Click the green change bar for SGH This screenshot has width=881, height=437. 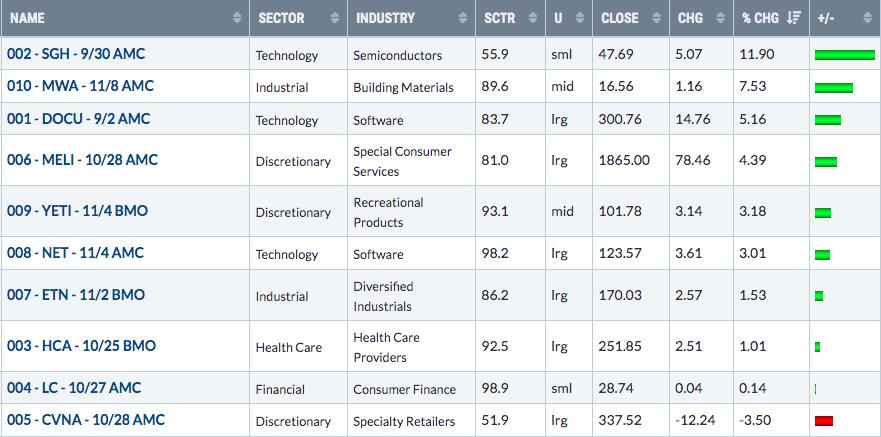point(844,54)
